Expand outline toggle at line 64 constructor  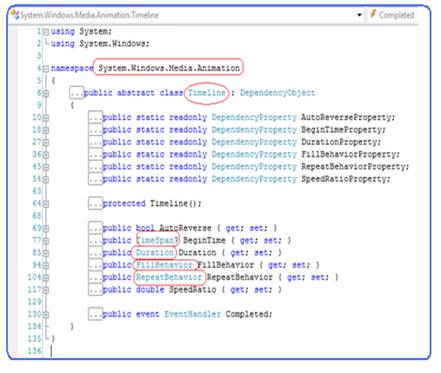[46, 204]
